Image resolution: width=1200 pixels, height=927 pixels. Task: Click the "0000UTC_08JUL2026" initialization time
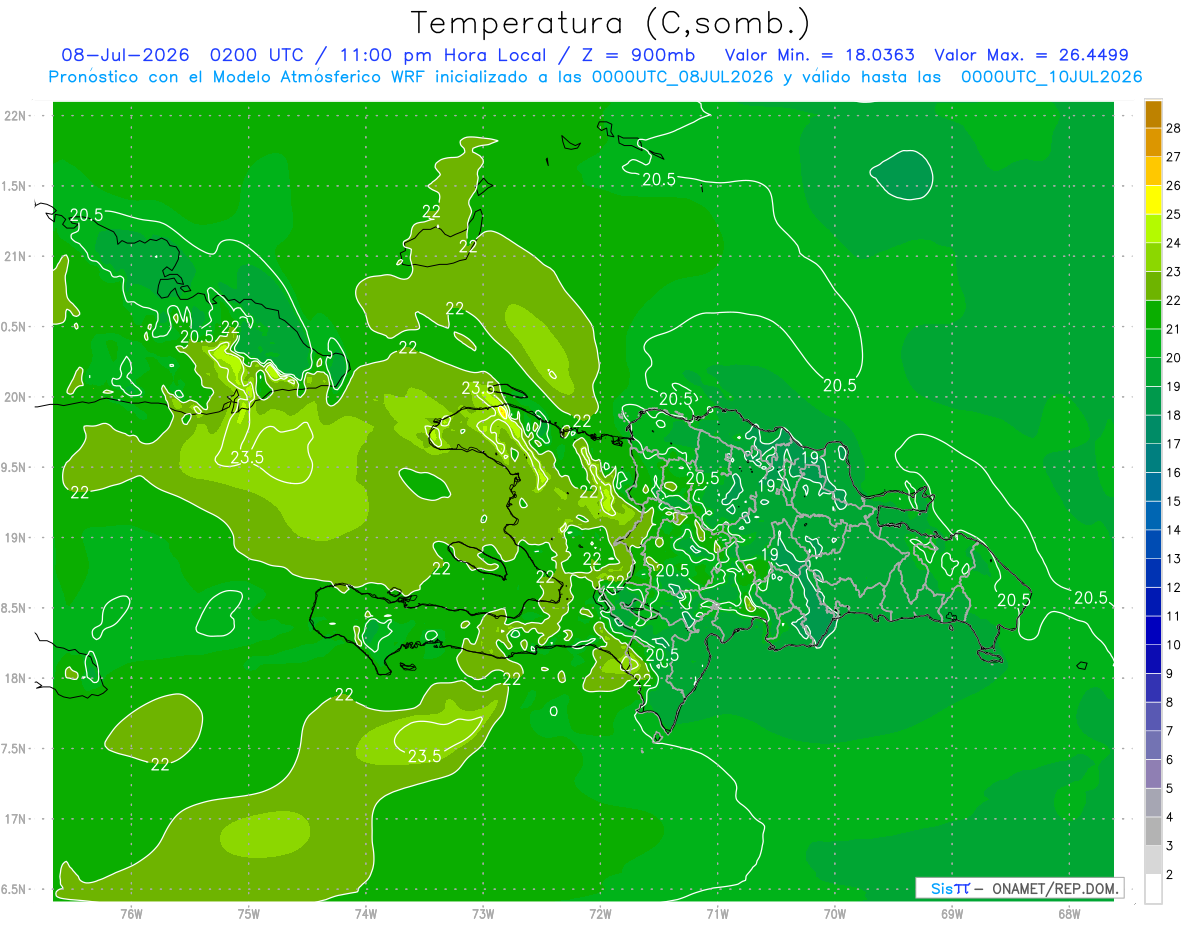683,77
